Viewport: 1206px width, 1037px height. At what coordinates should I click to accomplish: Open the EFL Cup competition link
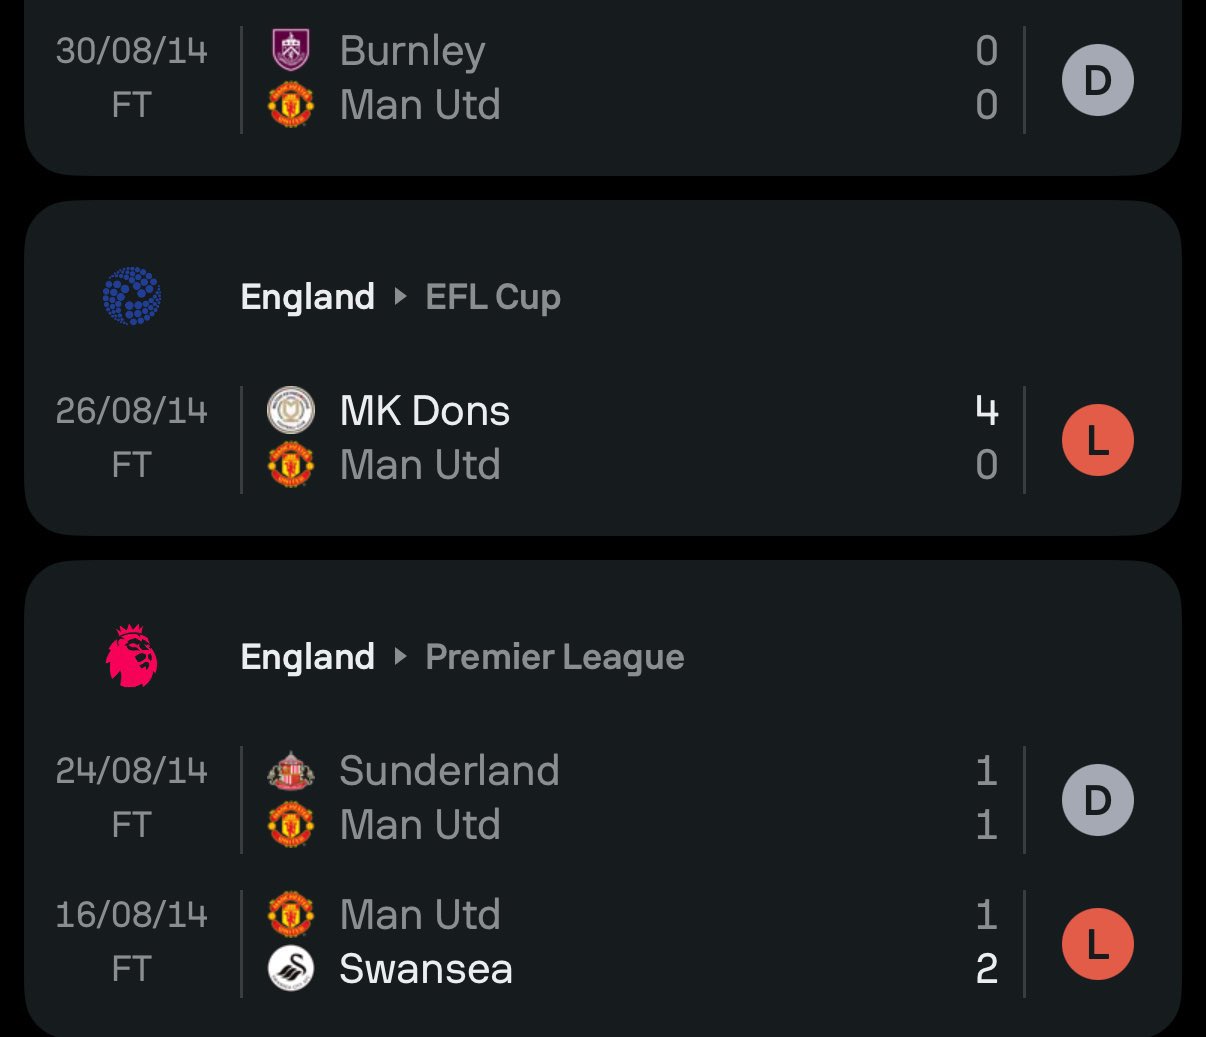click(x=493, y=297)
